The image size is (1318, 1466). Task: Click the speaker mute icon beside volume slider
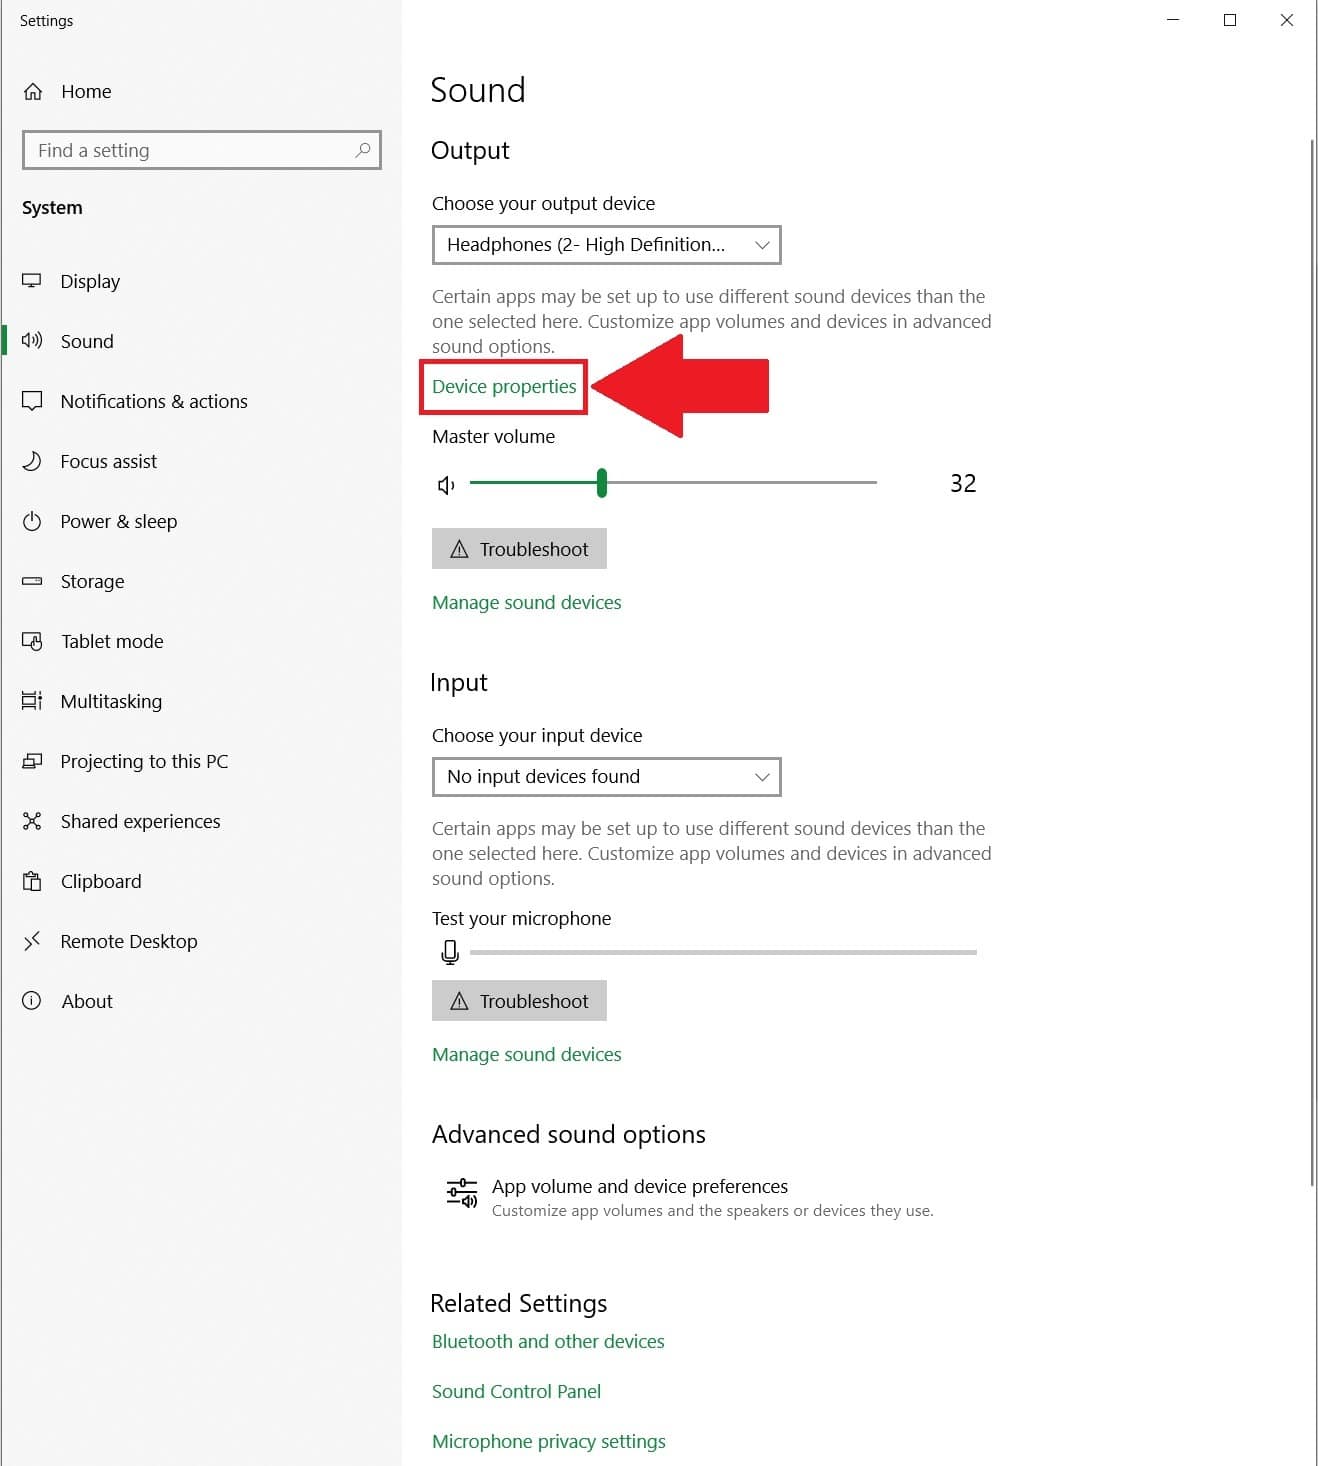point(446,485)
